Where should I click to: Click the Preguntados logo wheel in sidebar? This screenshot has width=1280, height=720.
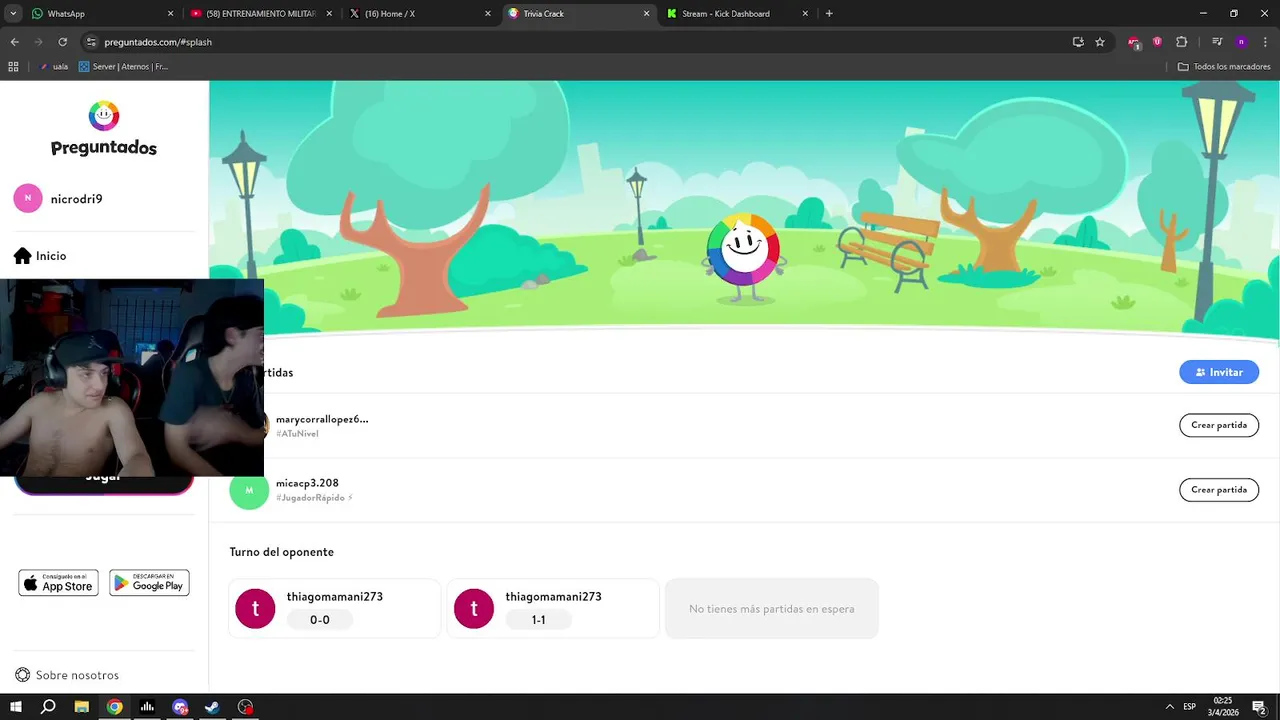pyautogui.click(x=104, y=116)
